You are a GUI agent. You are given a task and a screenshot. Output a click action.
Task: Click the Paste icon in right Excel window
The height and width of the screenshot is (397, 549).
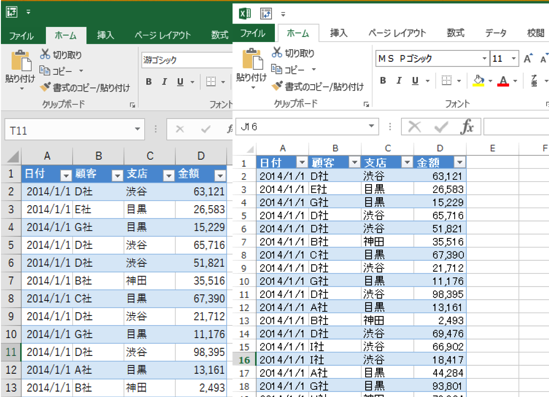coord(252,59)
